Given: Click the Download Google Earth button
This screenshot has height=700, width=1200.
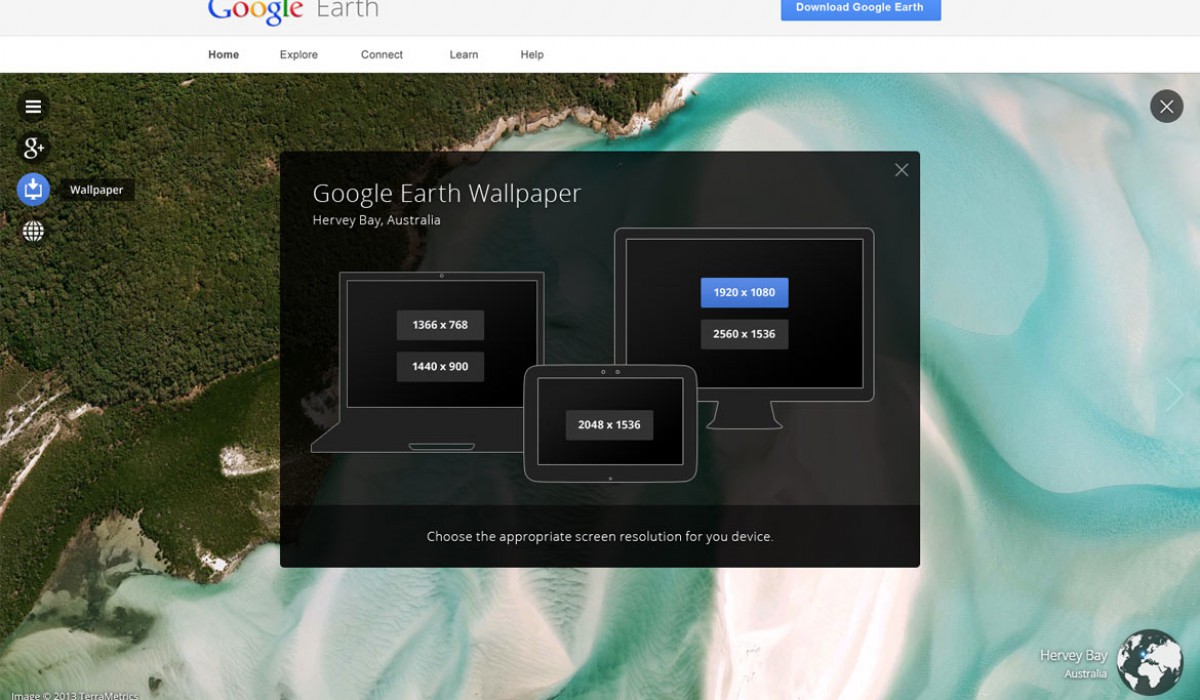Looking at the screenshot, I should click(x=860, y=8).
